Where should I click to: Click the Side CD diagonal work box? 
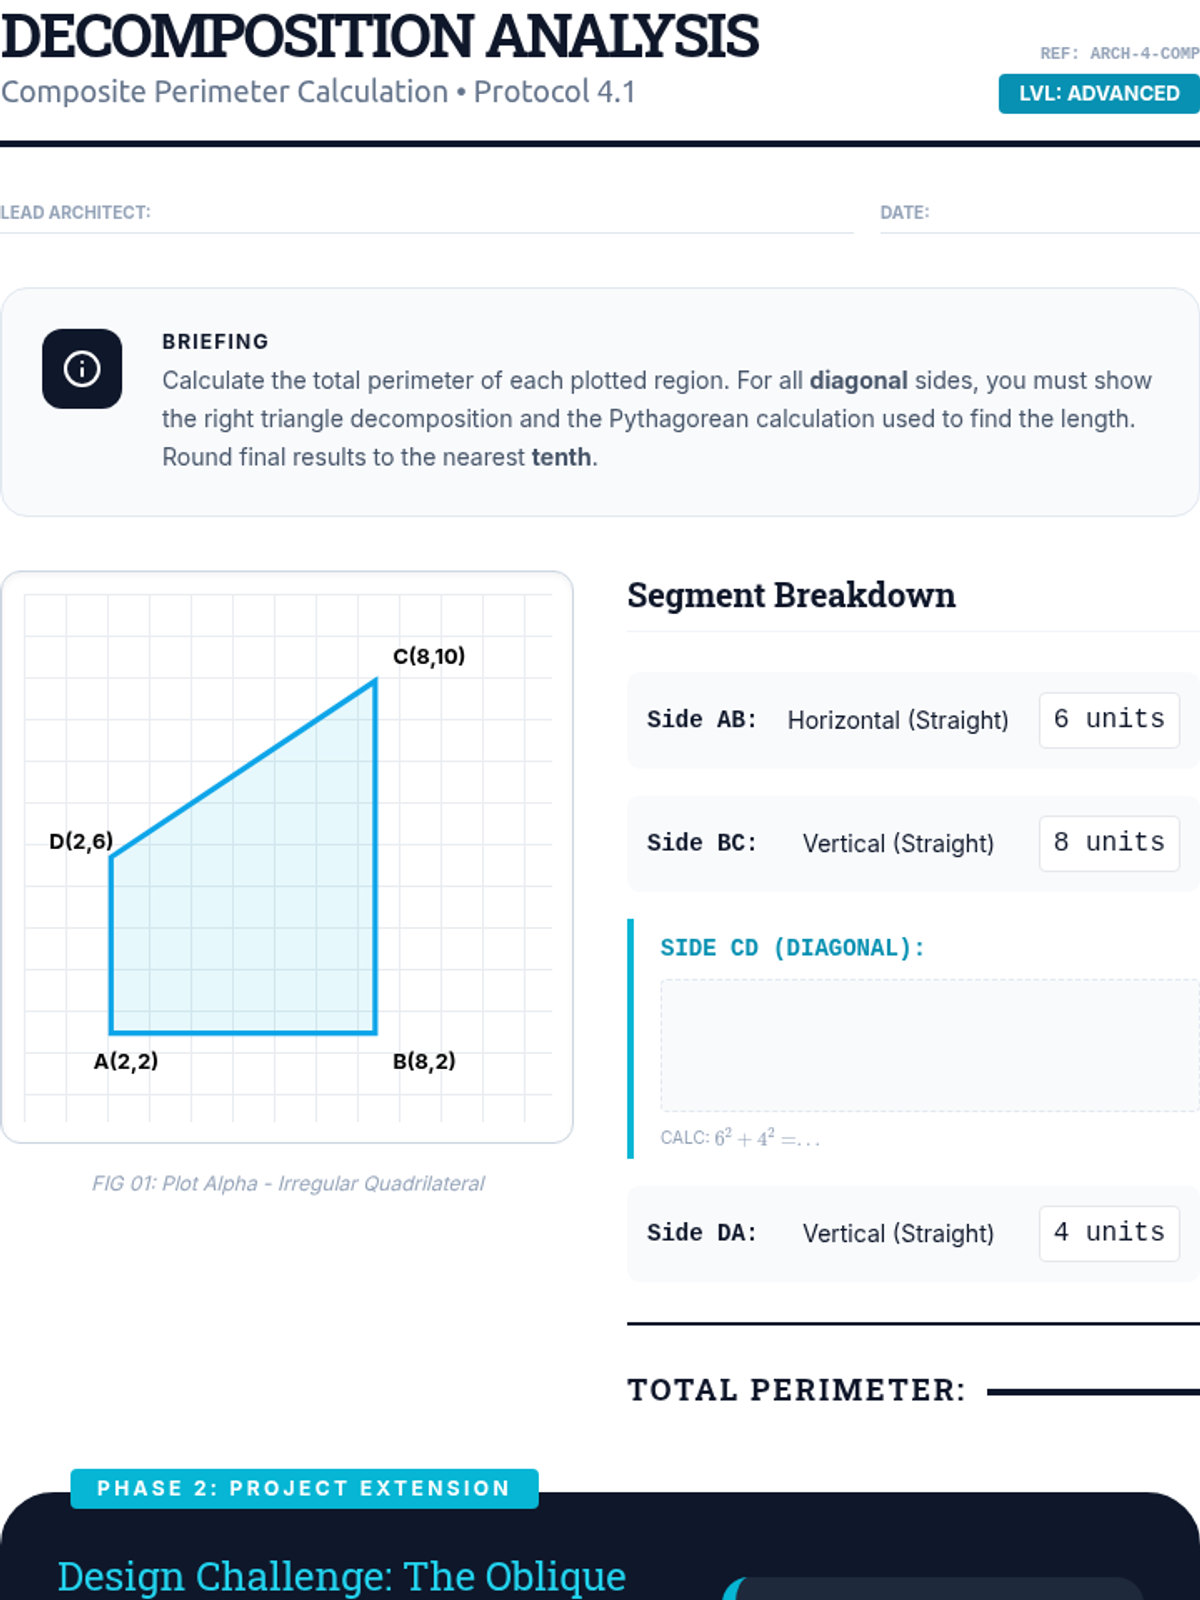[929, 1045]
